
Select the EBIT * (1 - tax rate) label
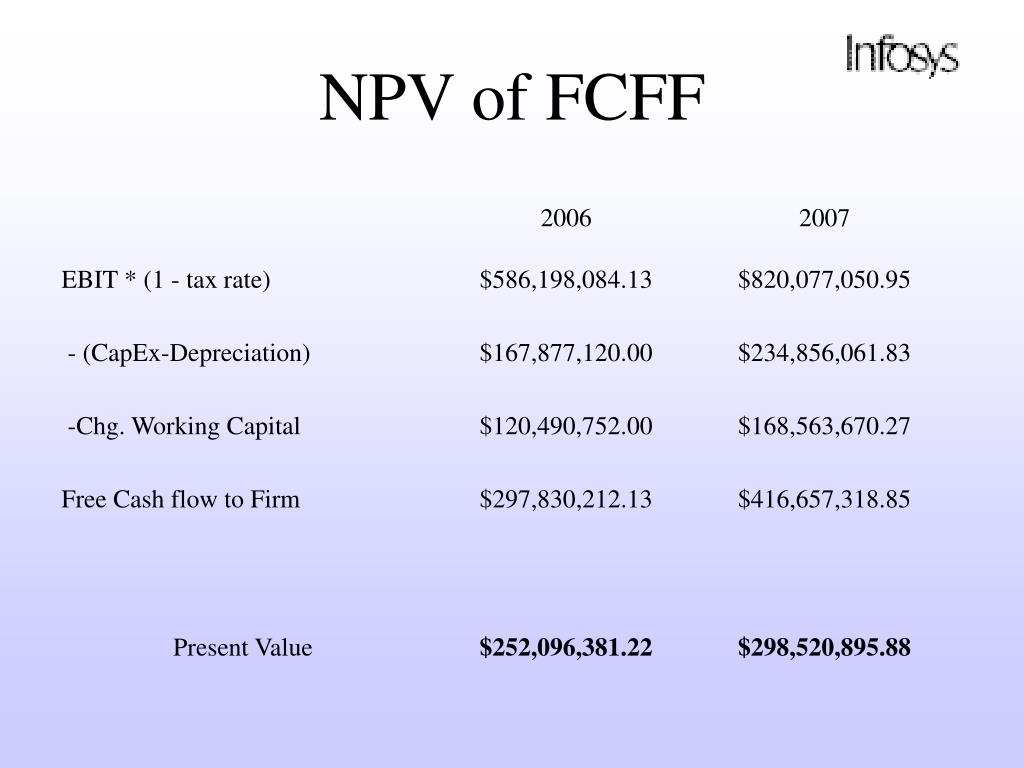point(166,280)
